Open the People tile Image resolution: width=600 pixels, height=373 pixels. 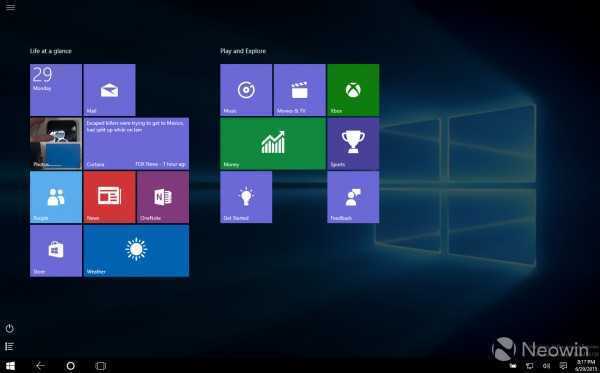tap(56, 197)
